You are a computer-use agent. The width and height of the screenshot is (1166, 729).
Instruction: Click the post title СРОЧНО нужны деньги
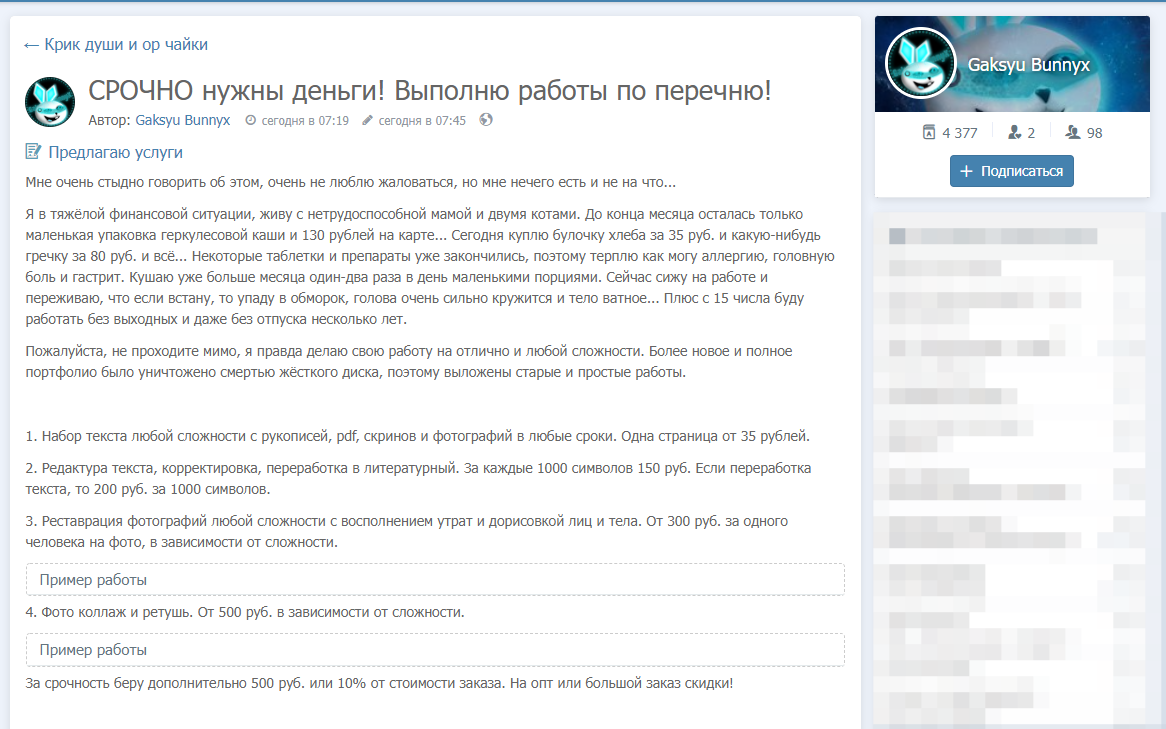pyautogui.click(x=430, y=91)
